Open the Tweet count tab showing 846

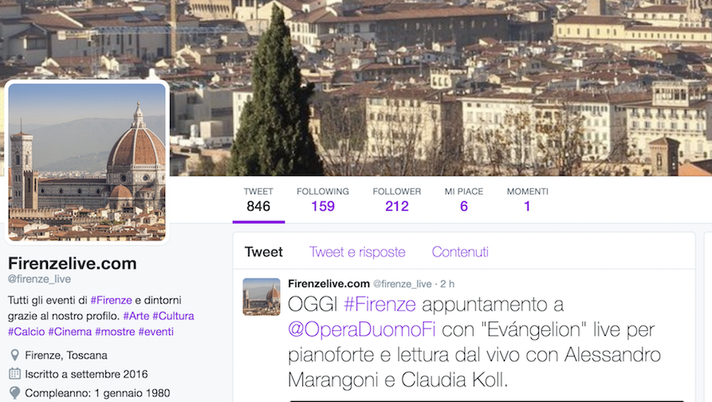point(258,200)
